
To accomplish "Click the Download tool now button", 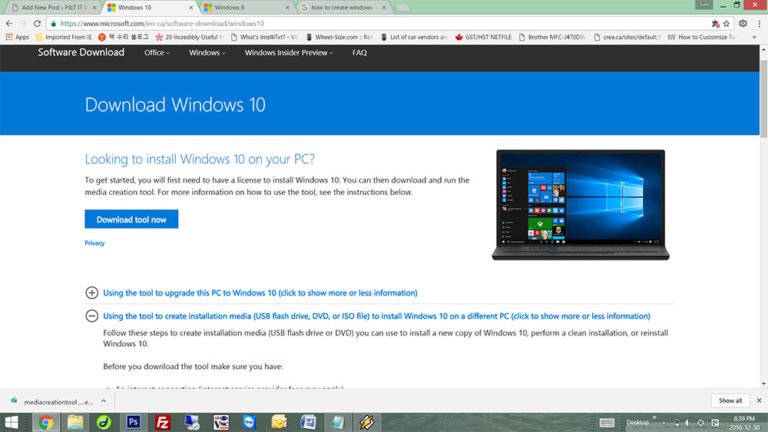I will pos(131,219).
